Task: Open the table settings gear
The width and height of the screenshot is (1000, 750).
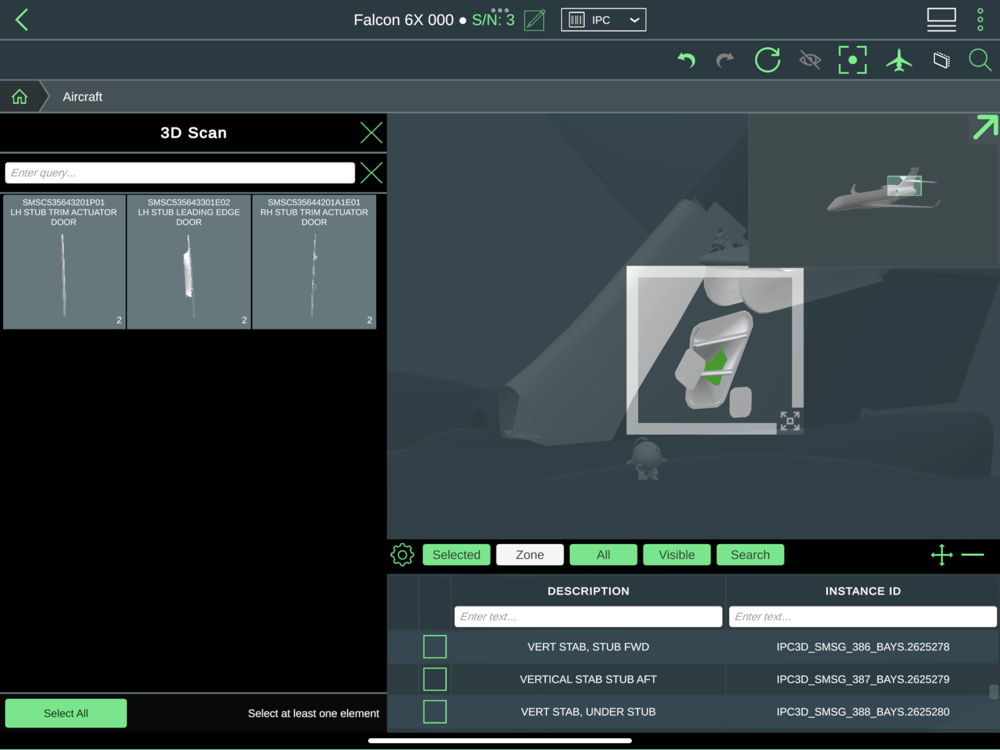Action: (x=402, y=555)
